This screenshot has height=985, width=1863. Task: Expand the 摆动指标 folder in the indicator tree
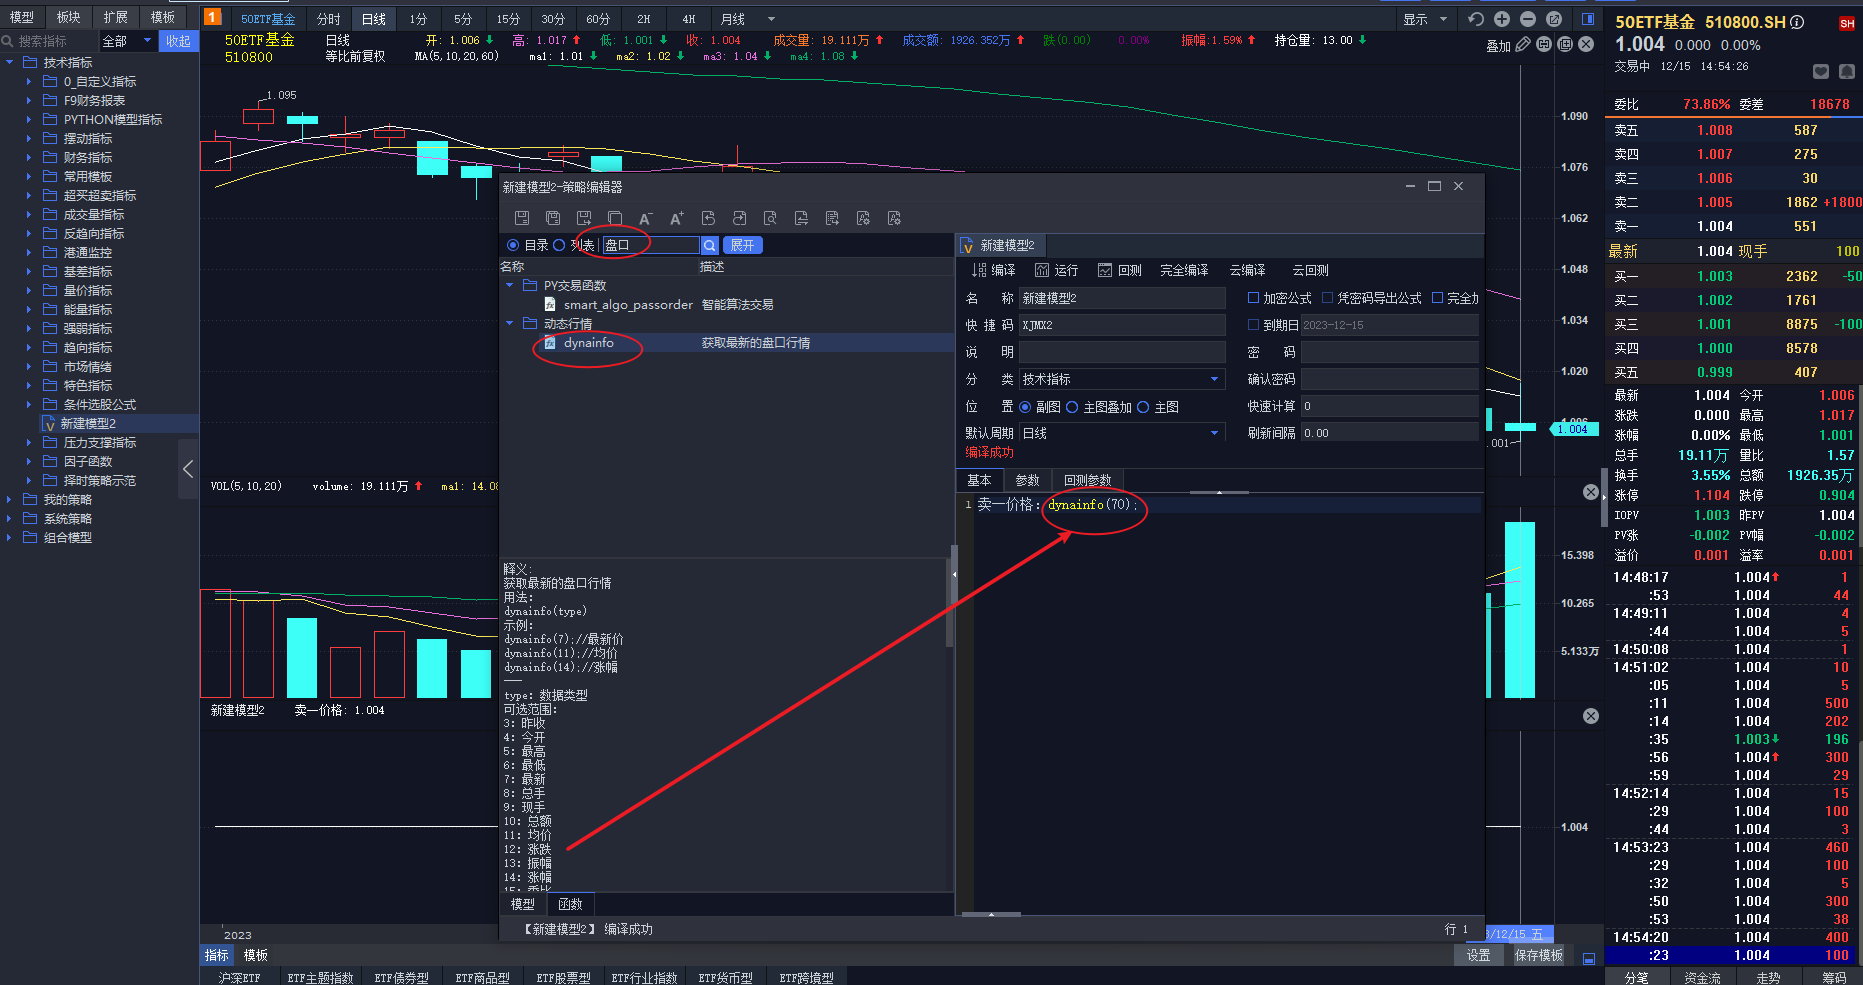29,139
